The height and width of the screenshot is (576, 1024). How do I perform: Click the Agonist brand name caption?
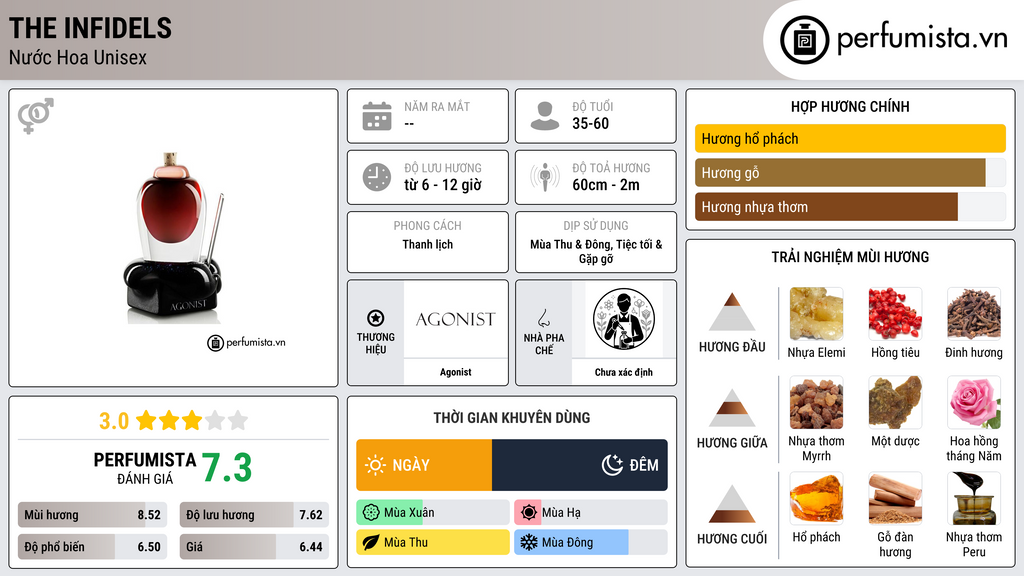456,372
